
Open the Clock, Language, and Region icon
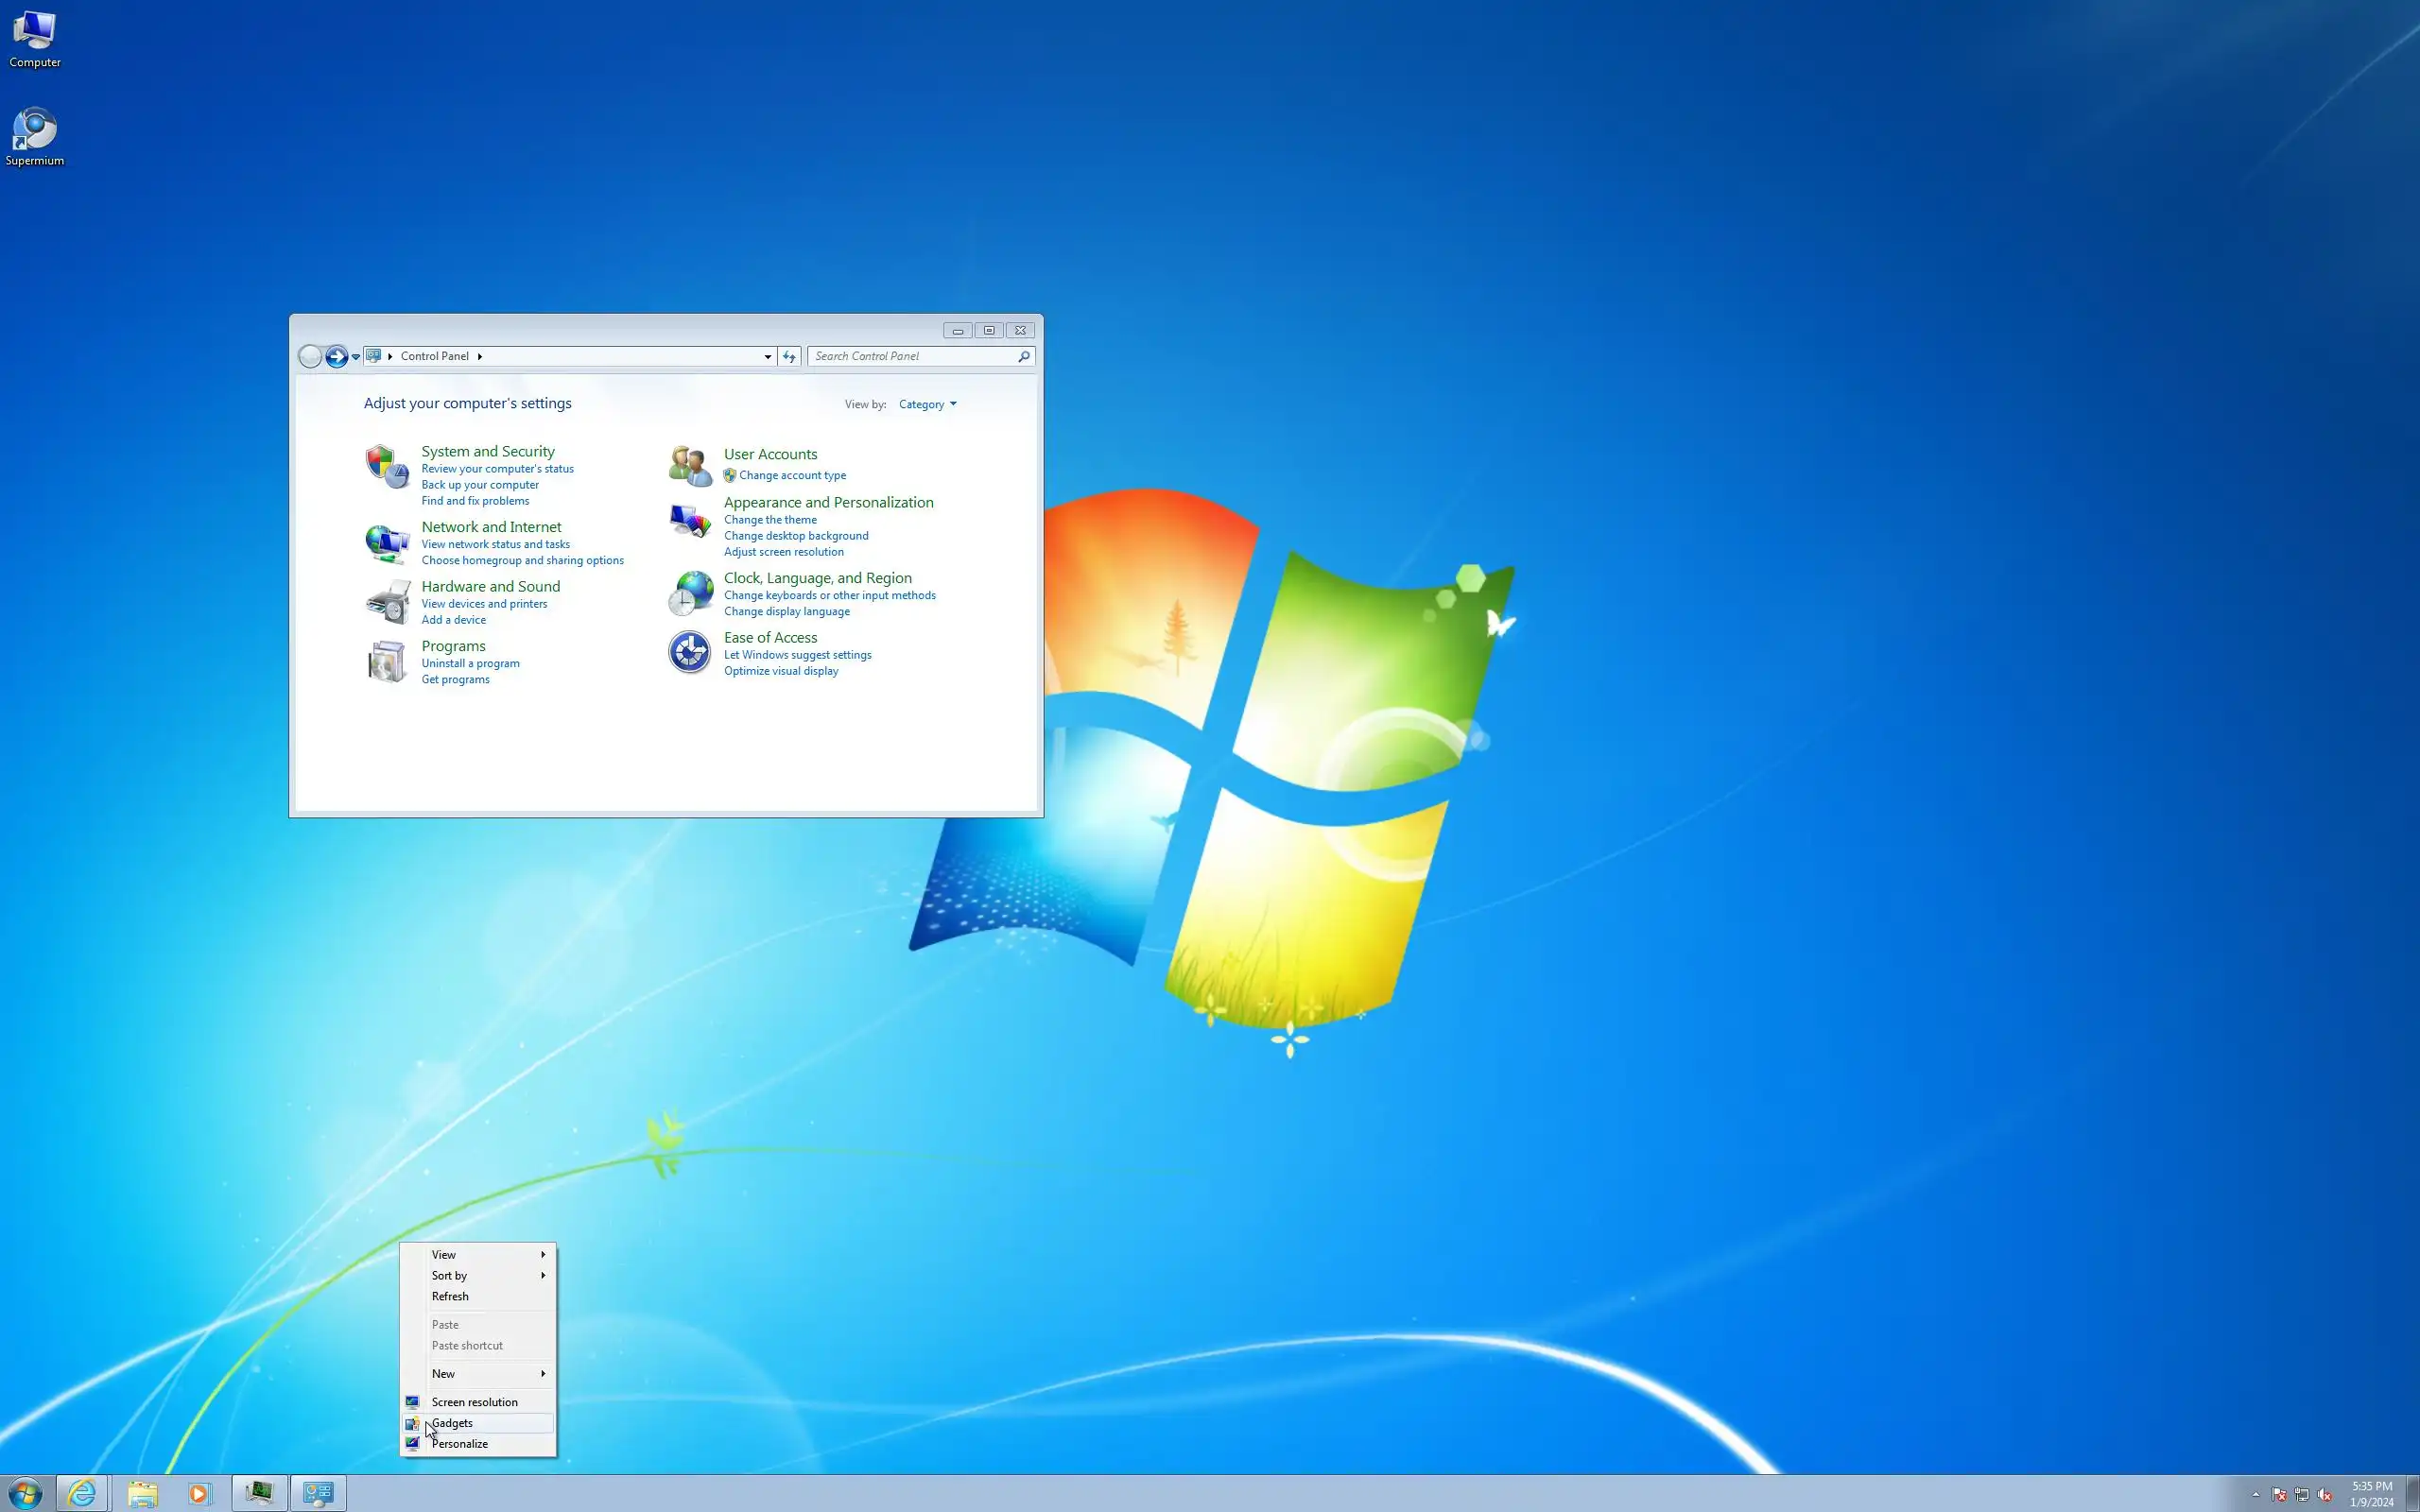pyautogui.click(x=690, y=593)
